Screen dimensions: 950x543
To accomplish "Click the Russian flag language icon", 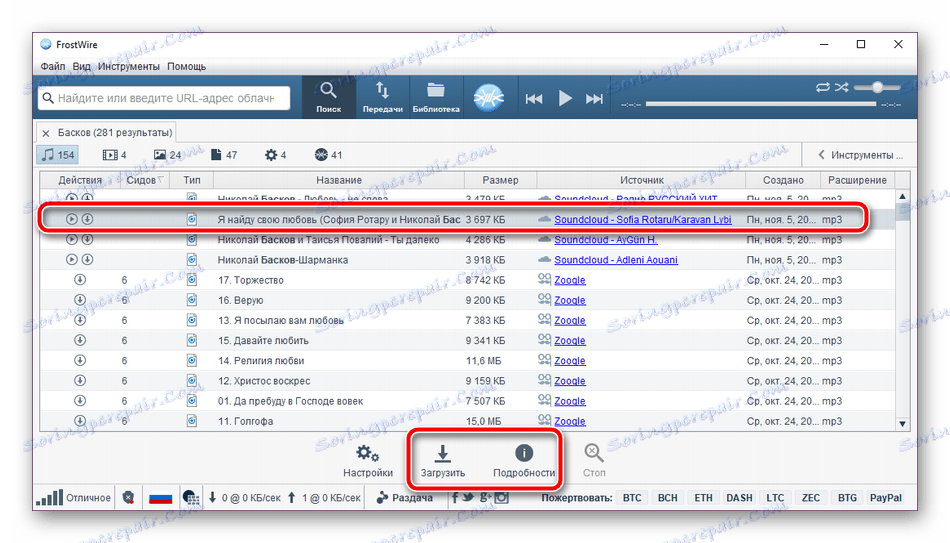I will click(161, 498).
